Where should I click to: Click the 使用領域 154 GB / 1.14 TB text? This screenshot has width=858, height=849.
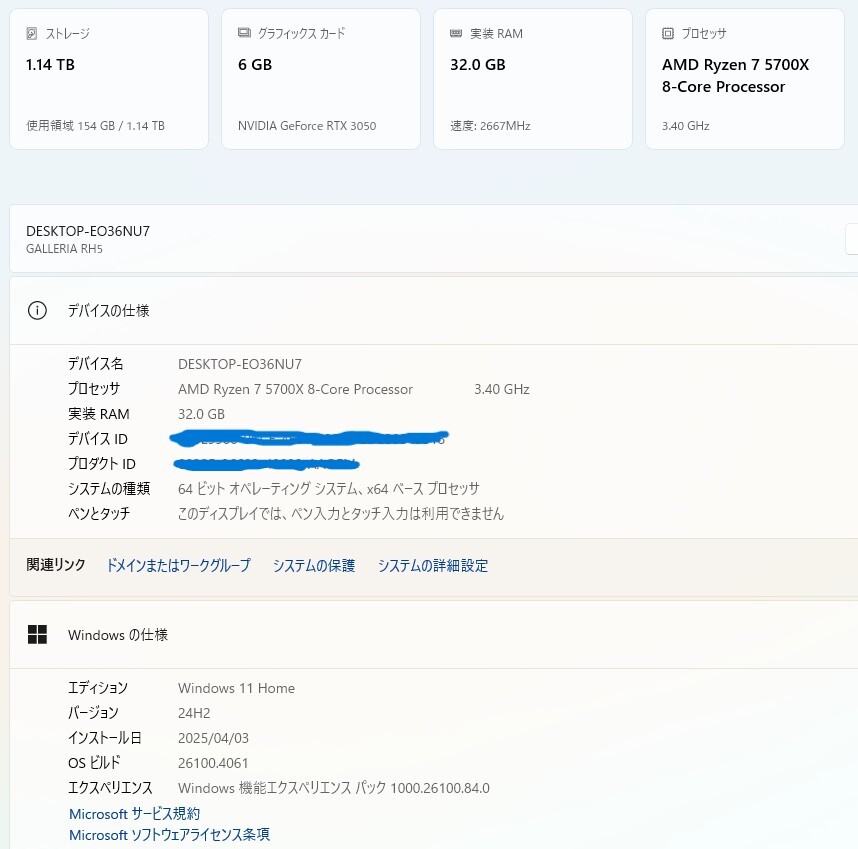[x=95, y=126]
